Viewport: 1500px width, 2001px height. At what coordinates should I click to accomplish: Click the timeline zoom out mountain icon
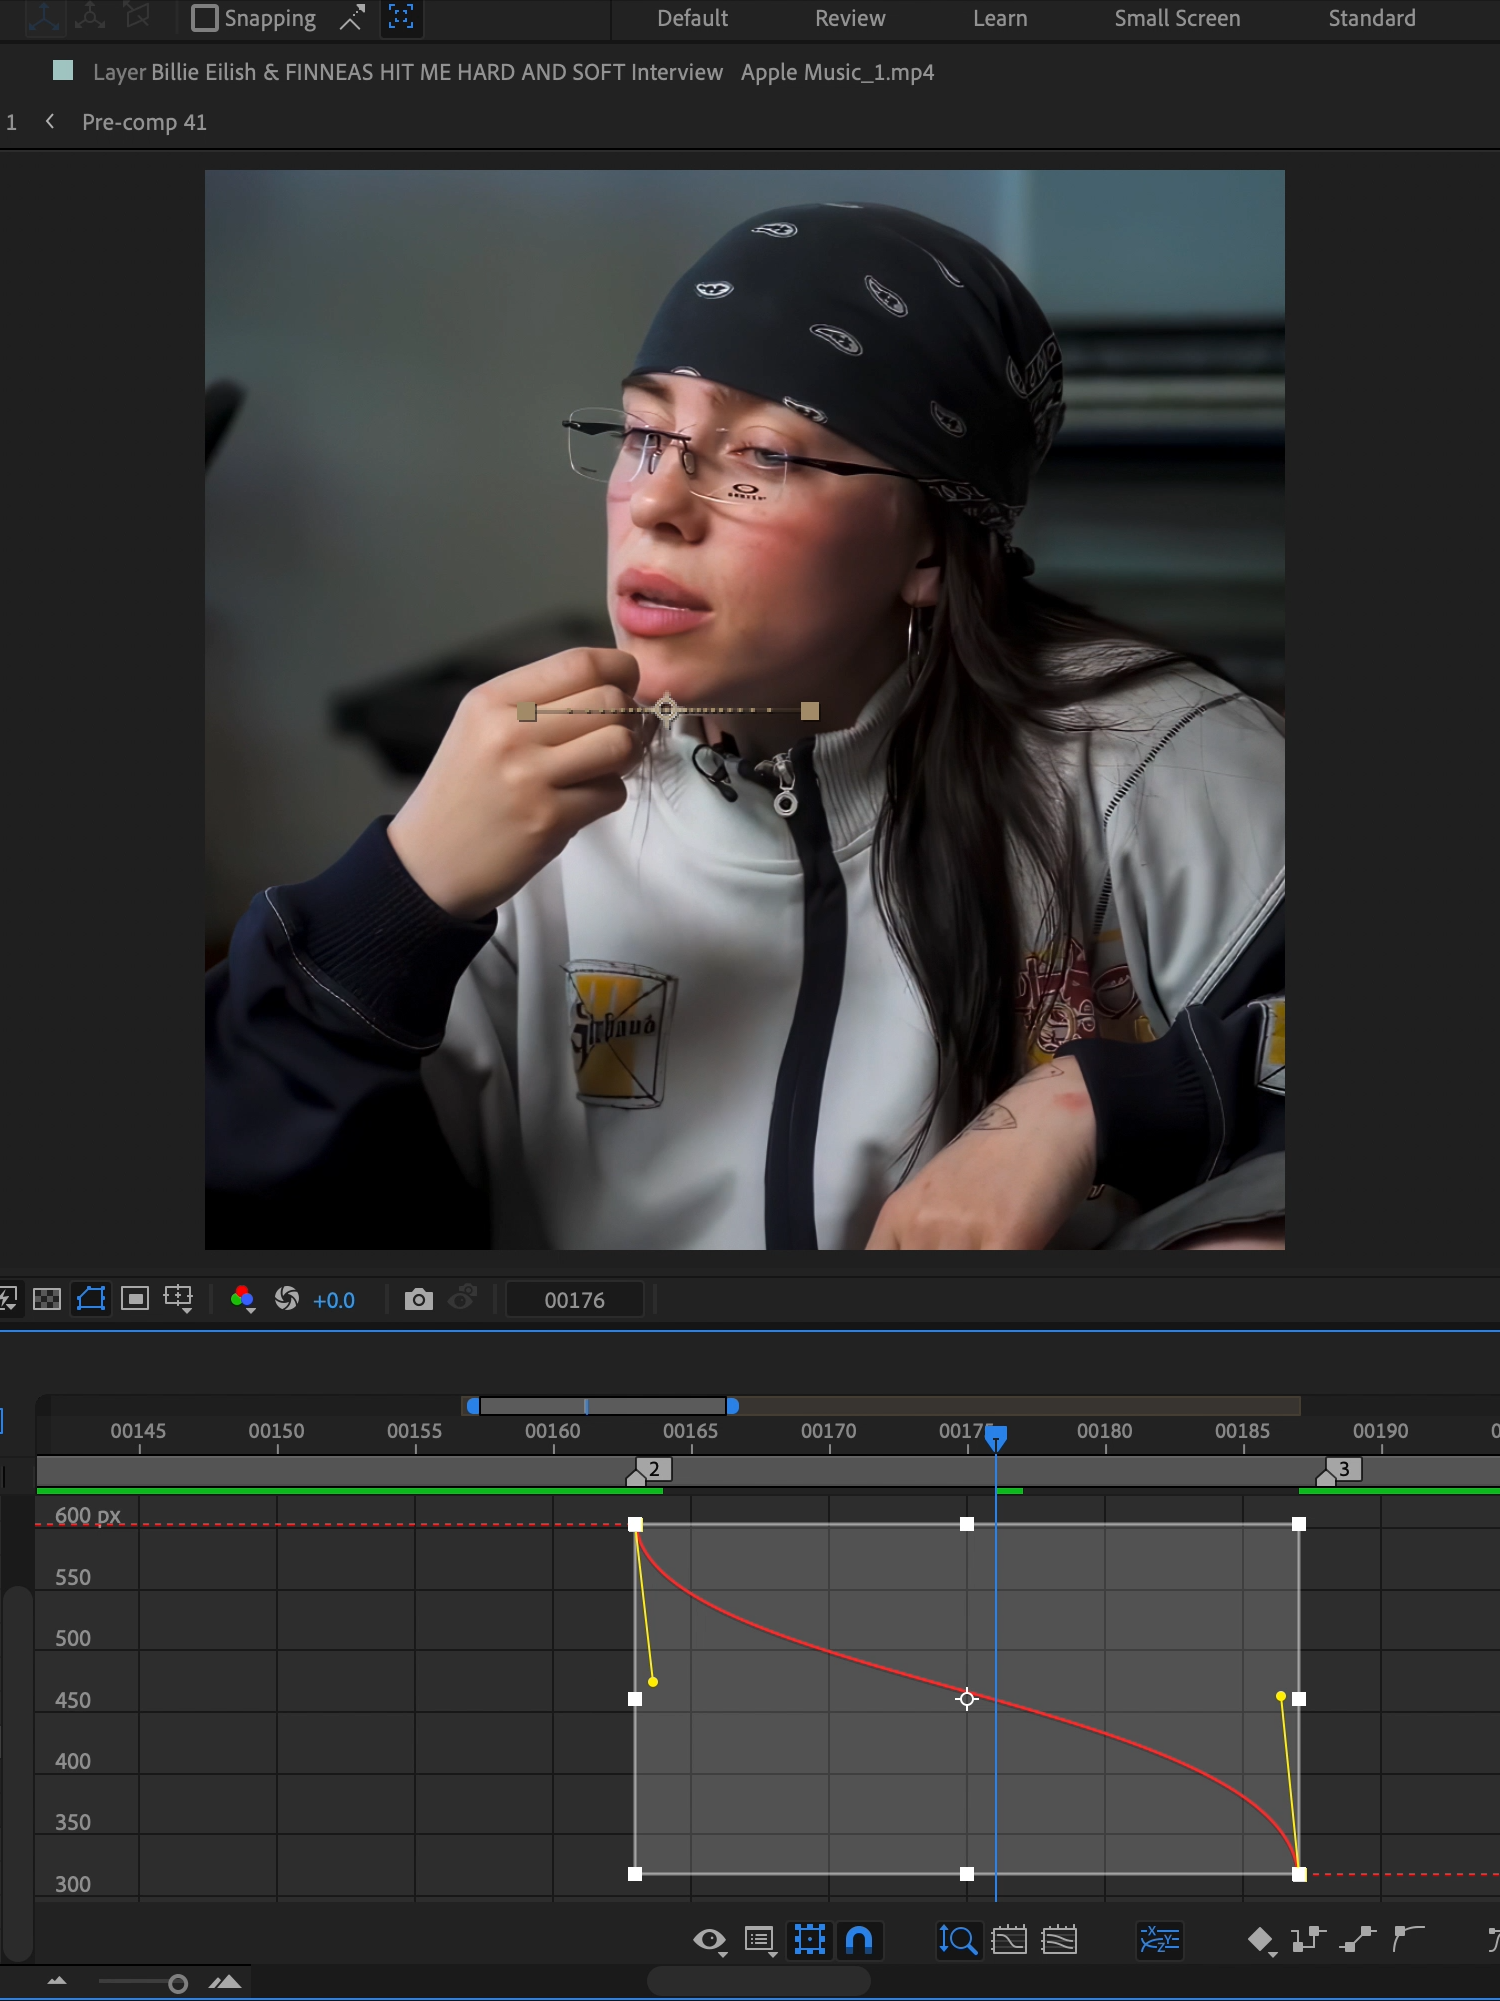(57, 1981)
